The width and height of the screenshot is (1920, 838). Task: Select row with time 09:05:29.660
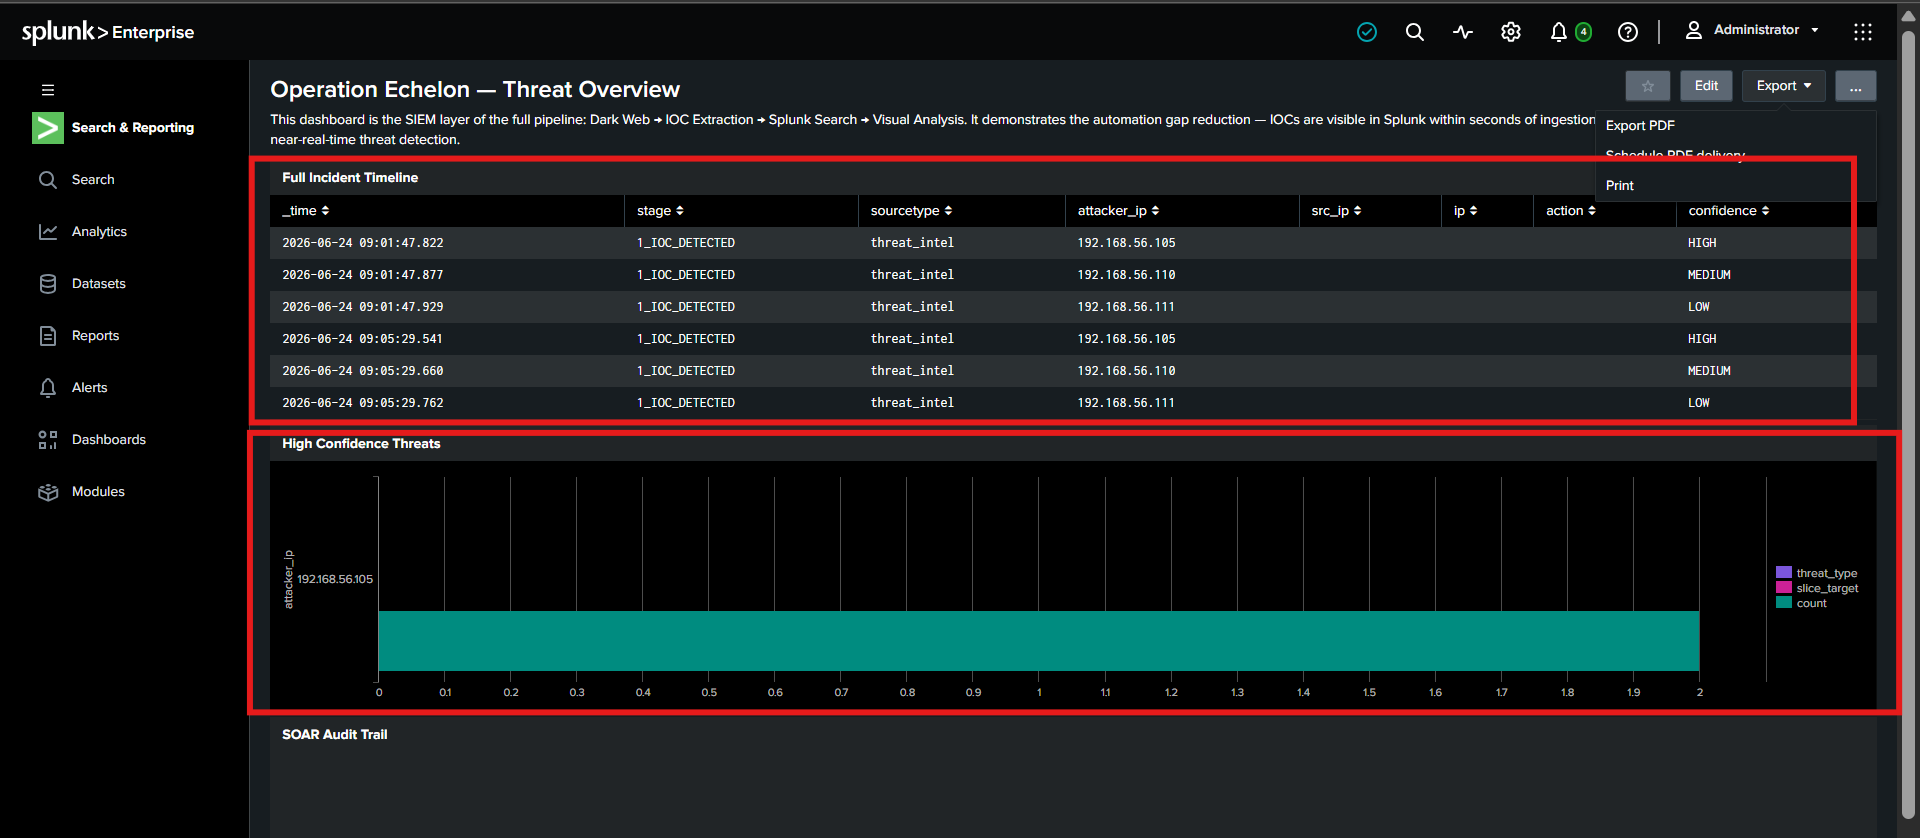pos(1073,371)
